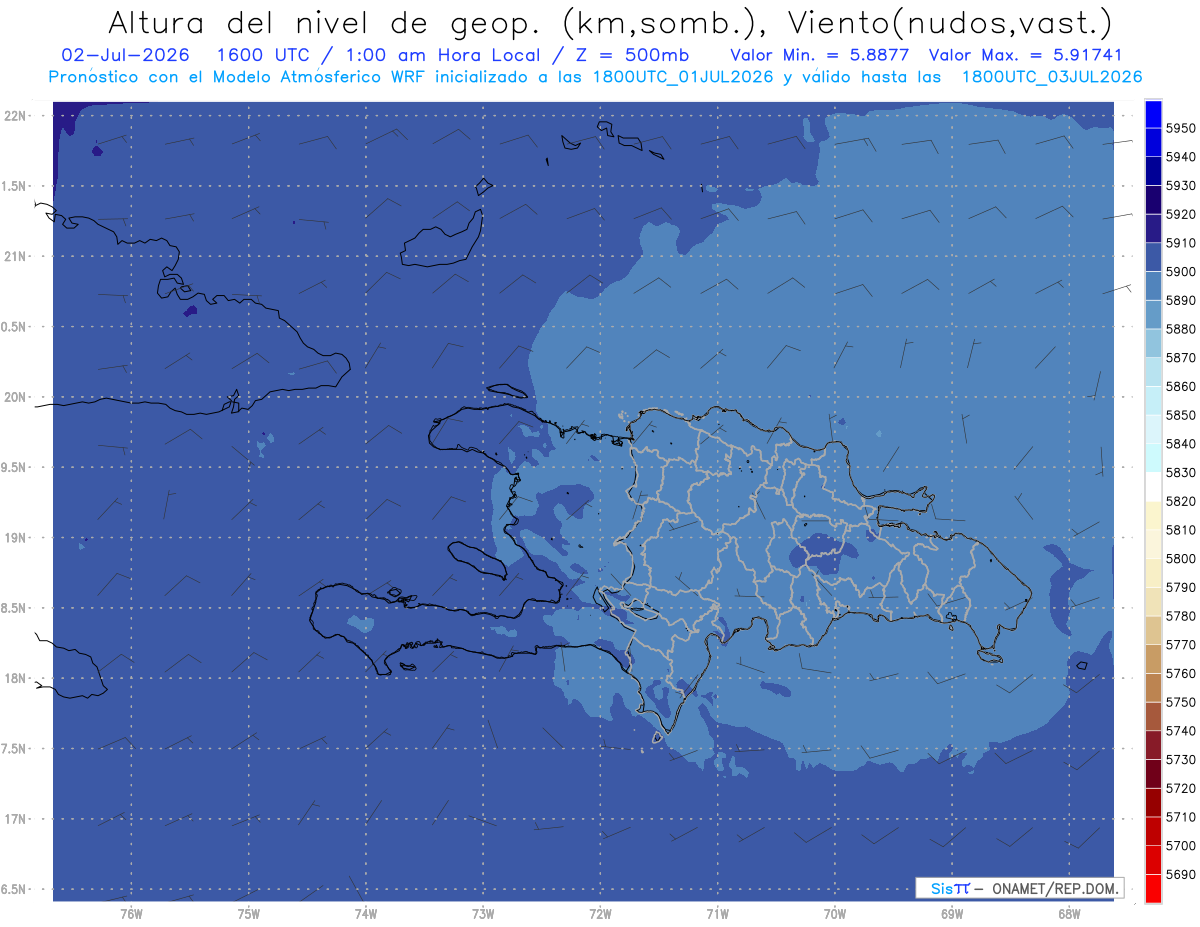The image size is (1200, 927).
Task: Click the white colorbar swatch between 5830 and 5820
Action: click(x=1153, y=487)
